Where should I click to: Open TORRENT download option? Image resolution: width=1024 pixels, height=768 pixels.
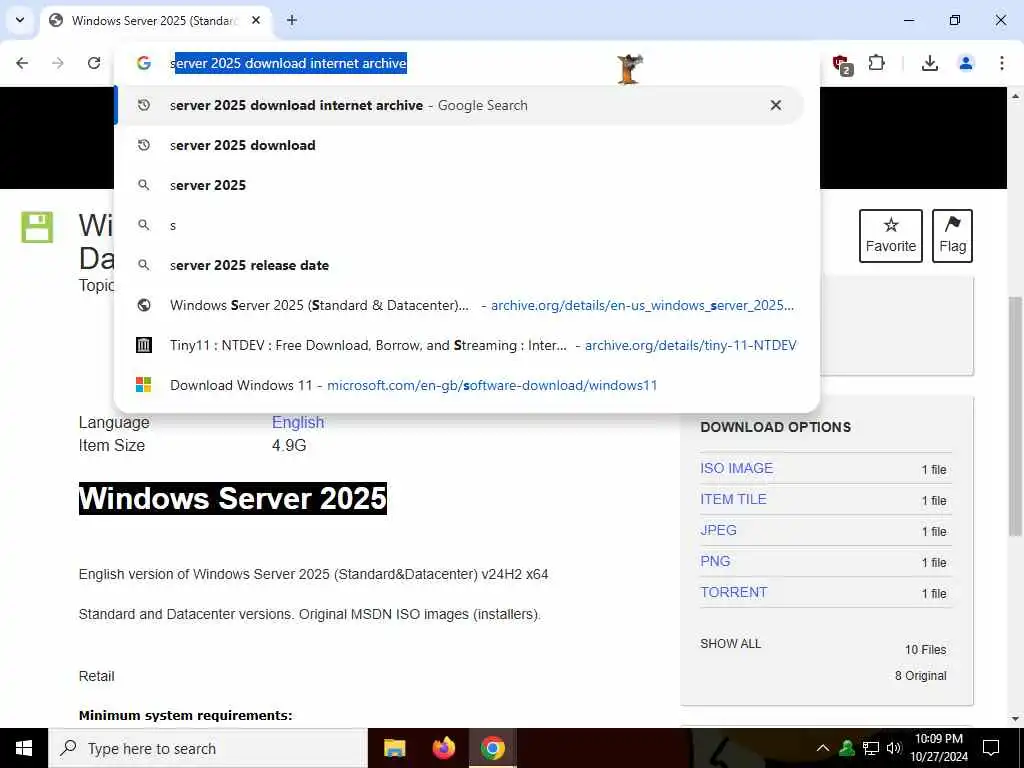pos(733,592)
